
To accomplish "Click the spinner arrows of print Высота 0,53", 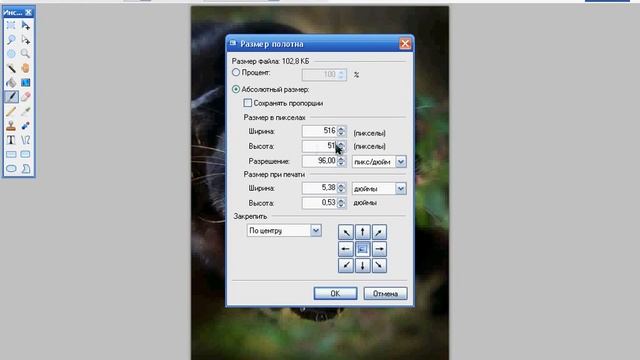I will pos(341,203).
